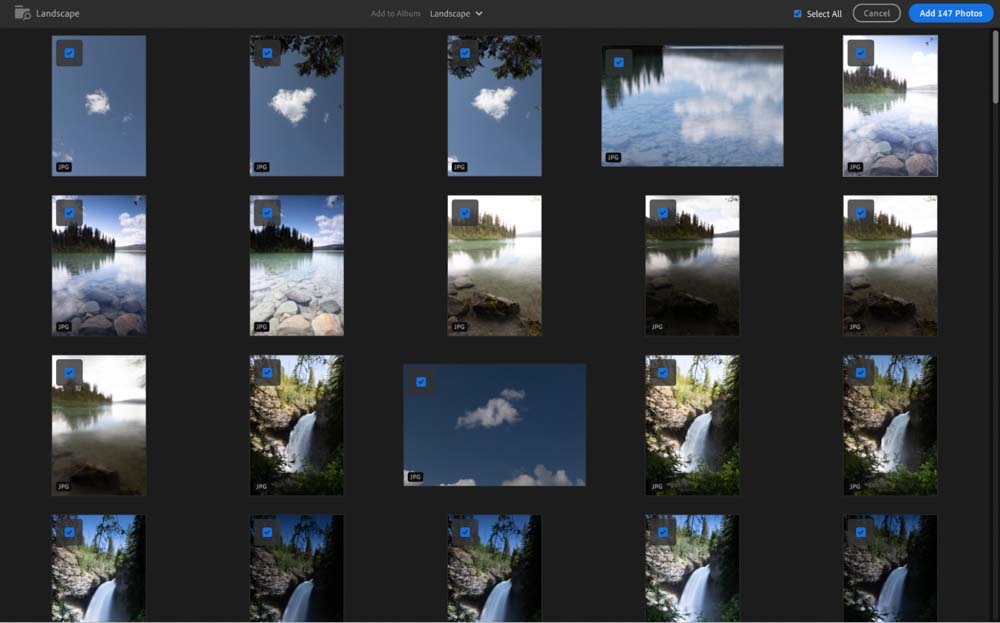Open the Landscape album dropdown
The image size is (1000, 623).
(456, 13)
